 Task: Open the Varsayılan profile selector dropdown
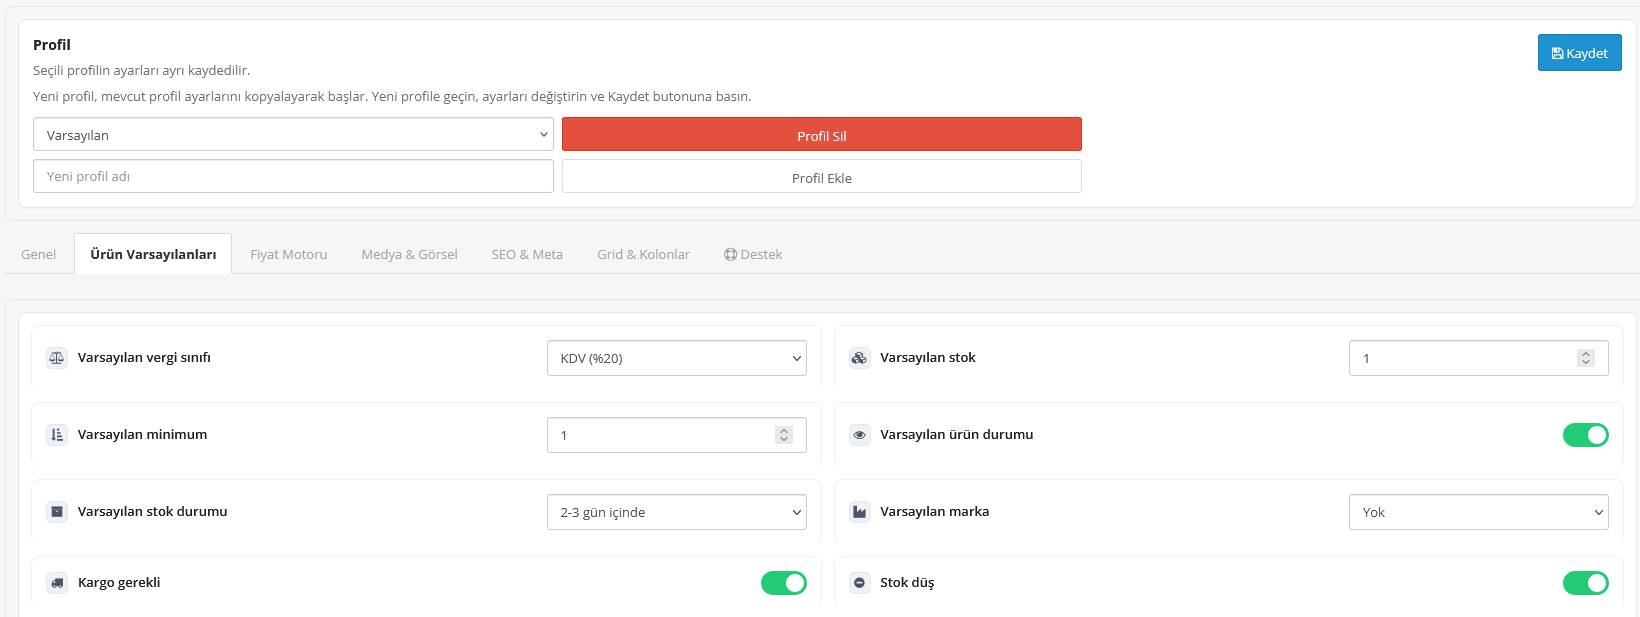tap(293, 135)
